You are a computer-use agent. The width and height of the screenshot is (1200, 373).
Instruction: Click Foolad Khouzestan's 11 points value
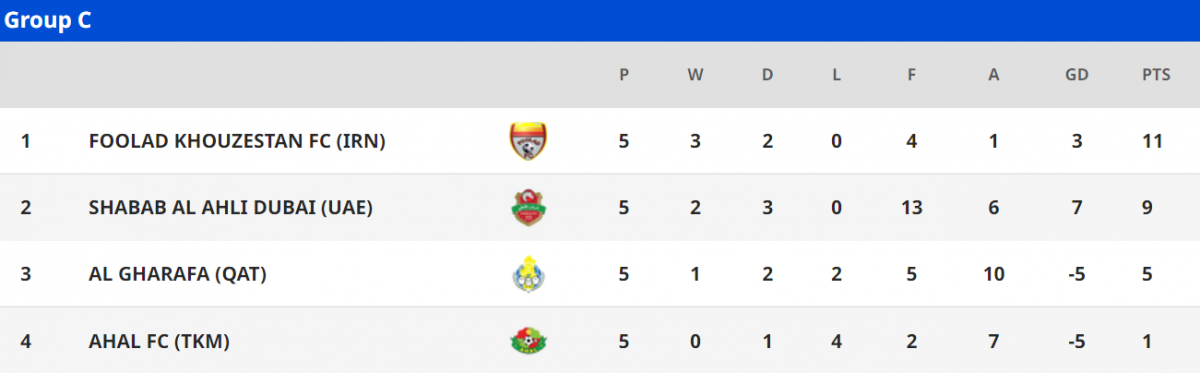(1152, 141)
